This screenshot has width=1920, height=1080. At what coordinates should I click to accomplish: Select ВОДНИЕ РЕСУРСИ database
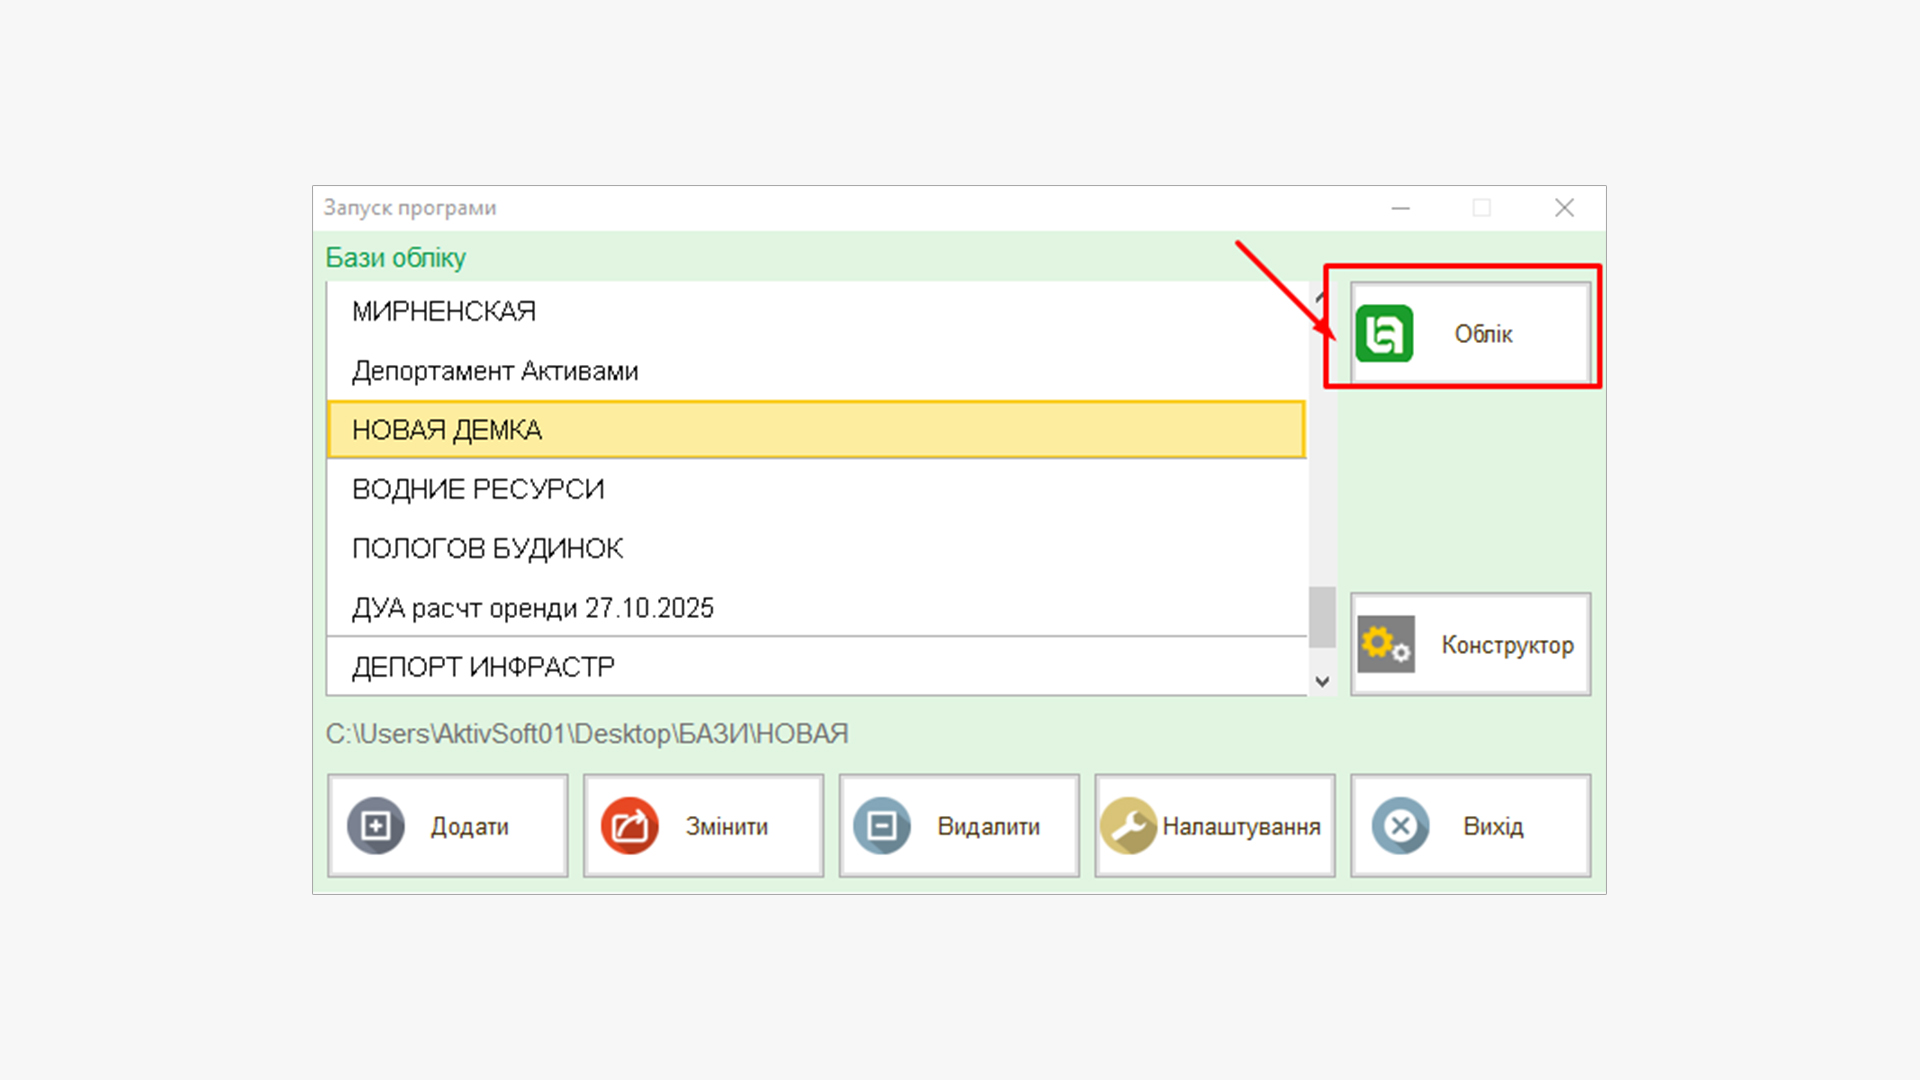(x=478, y=489)
